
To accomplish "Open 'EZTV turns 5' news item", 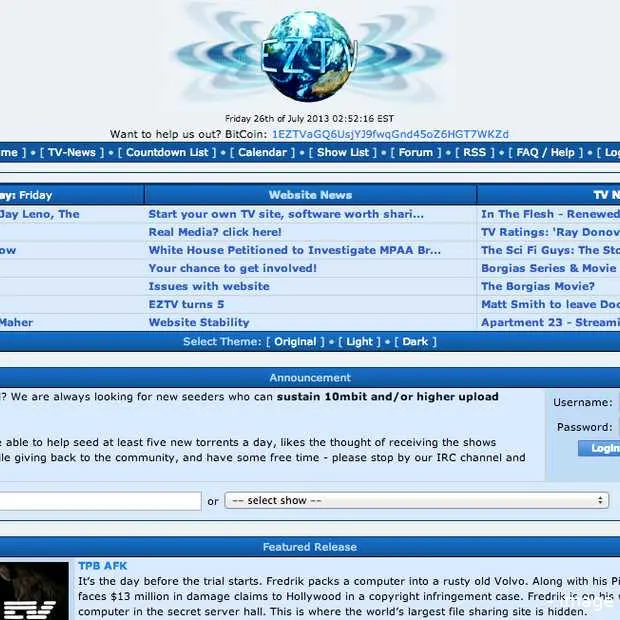I will 186,304.
